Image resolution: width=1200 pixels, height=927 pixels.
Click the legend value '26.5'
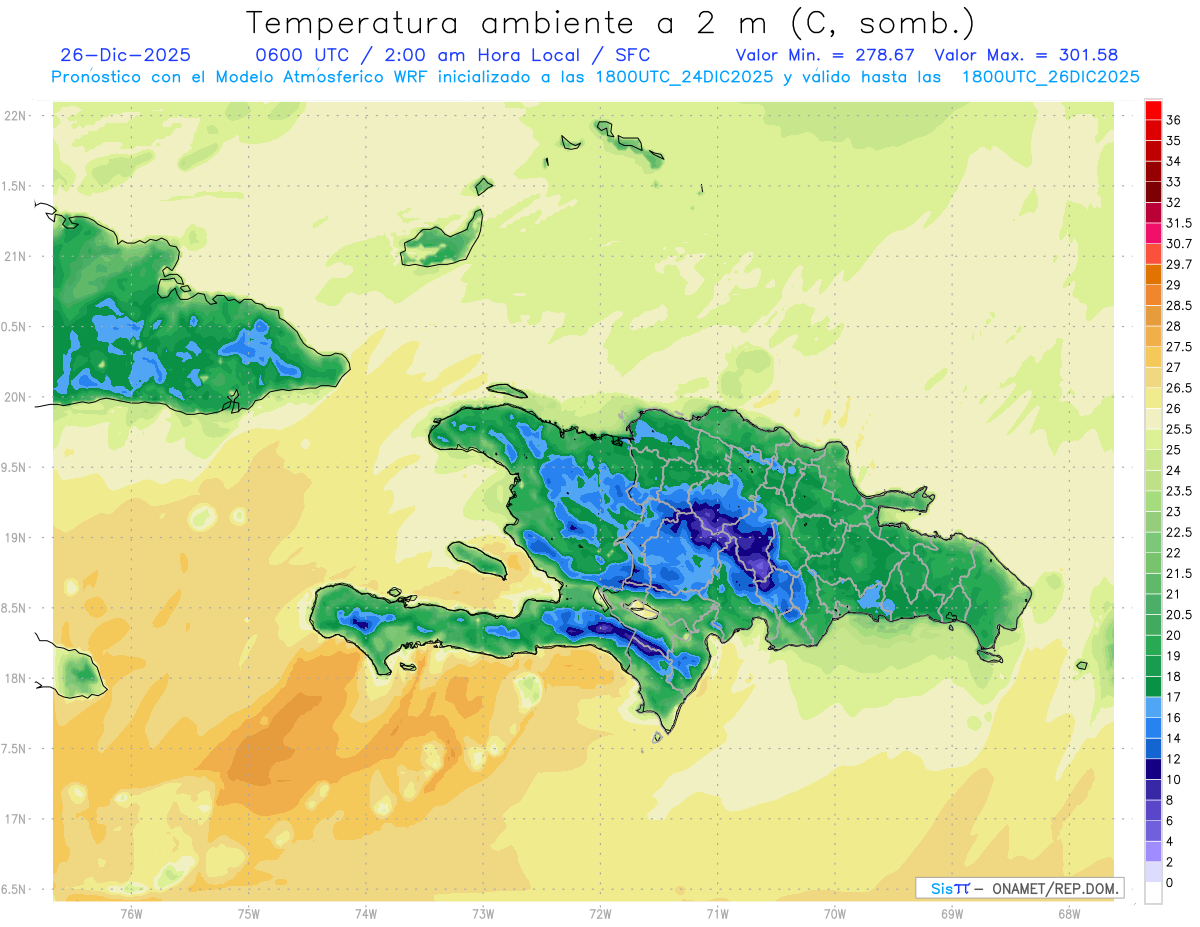(x=1179, y=388)
